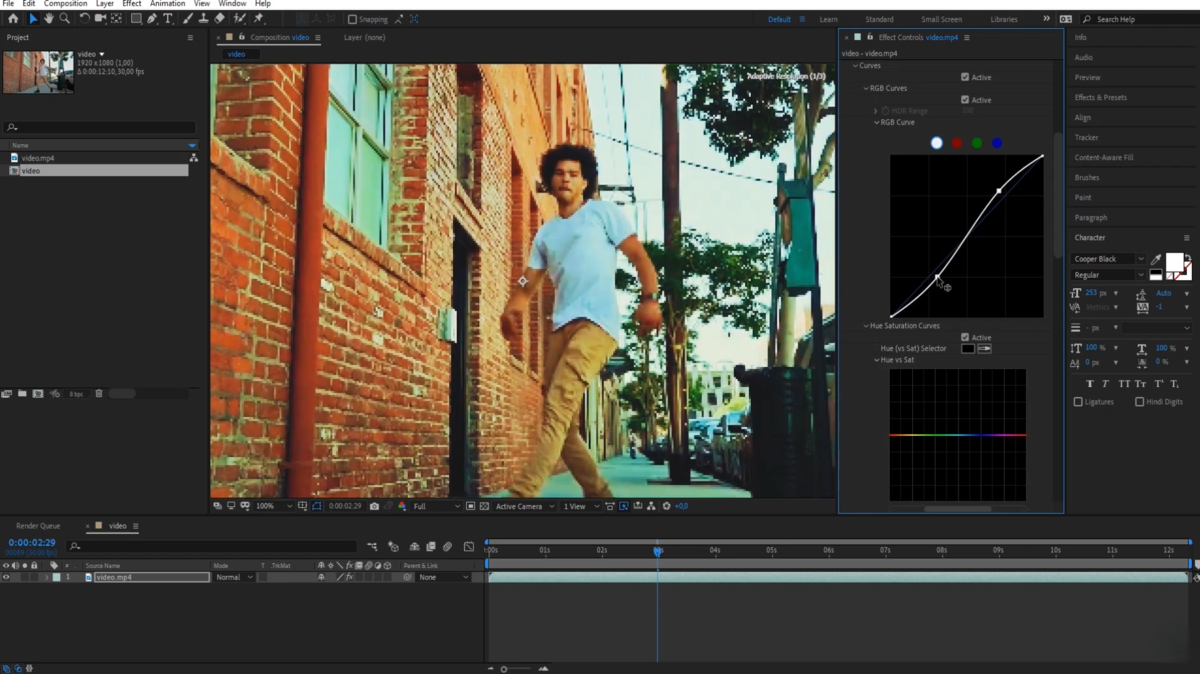Select the white RGB channel of the curve
Viewport: 1200px width, 674px height.
point(937,143)
